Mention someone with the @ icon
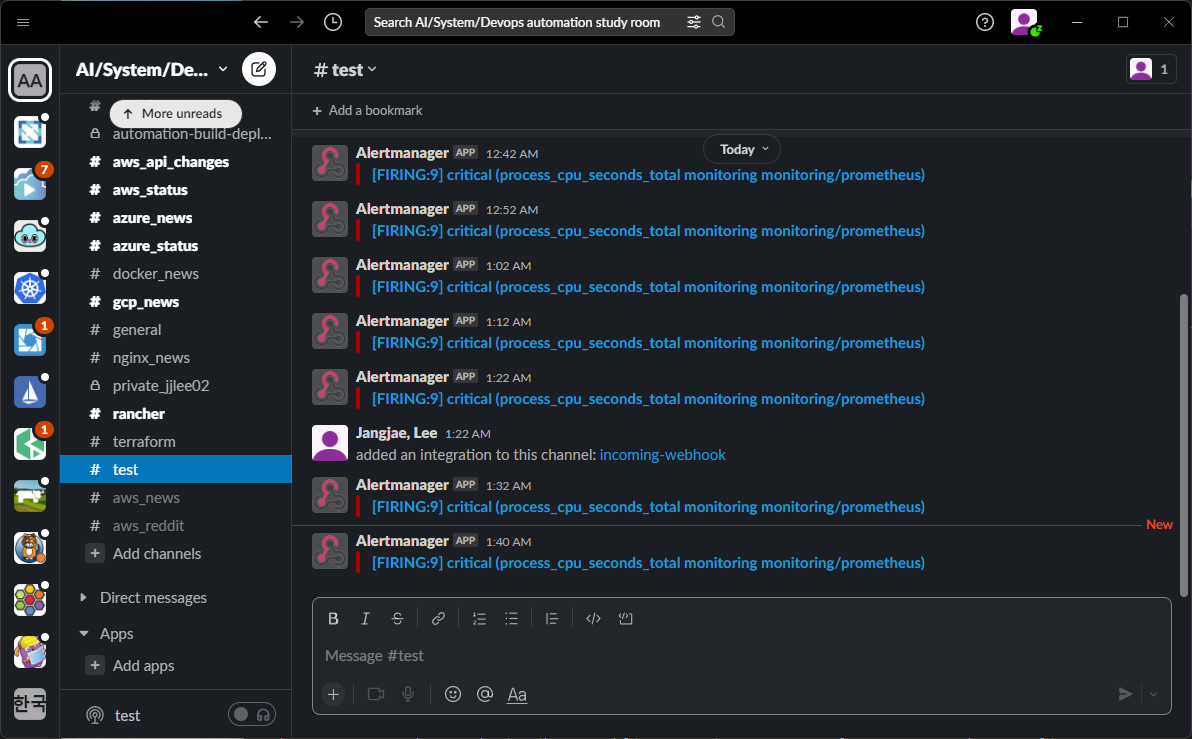This screenshot has width=1192, height=739. [x=484, y=694]
